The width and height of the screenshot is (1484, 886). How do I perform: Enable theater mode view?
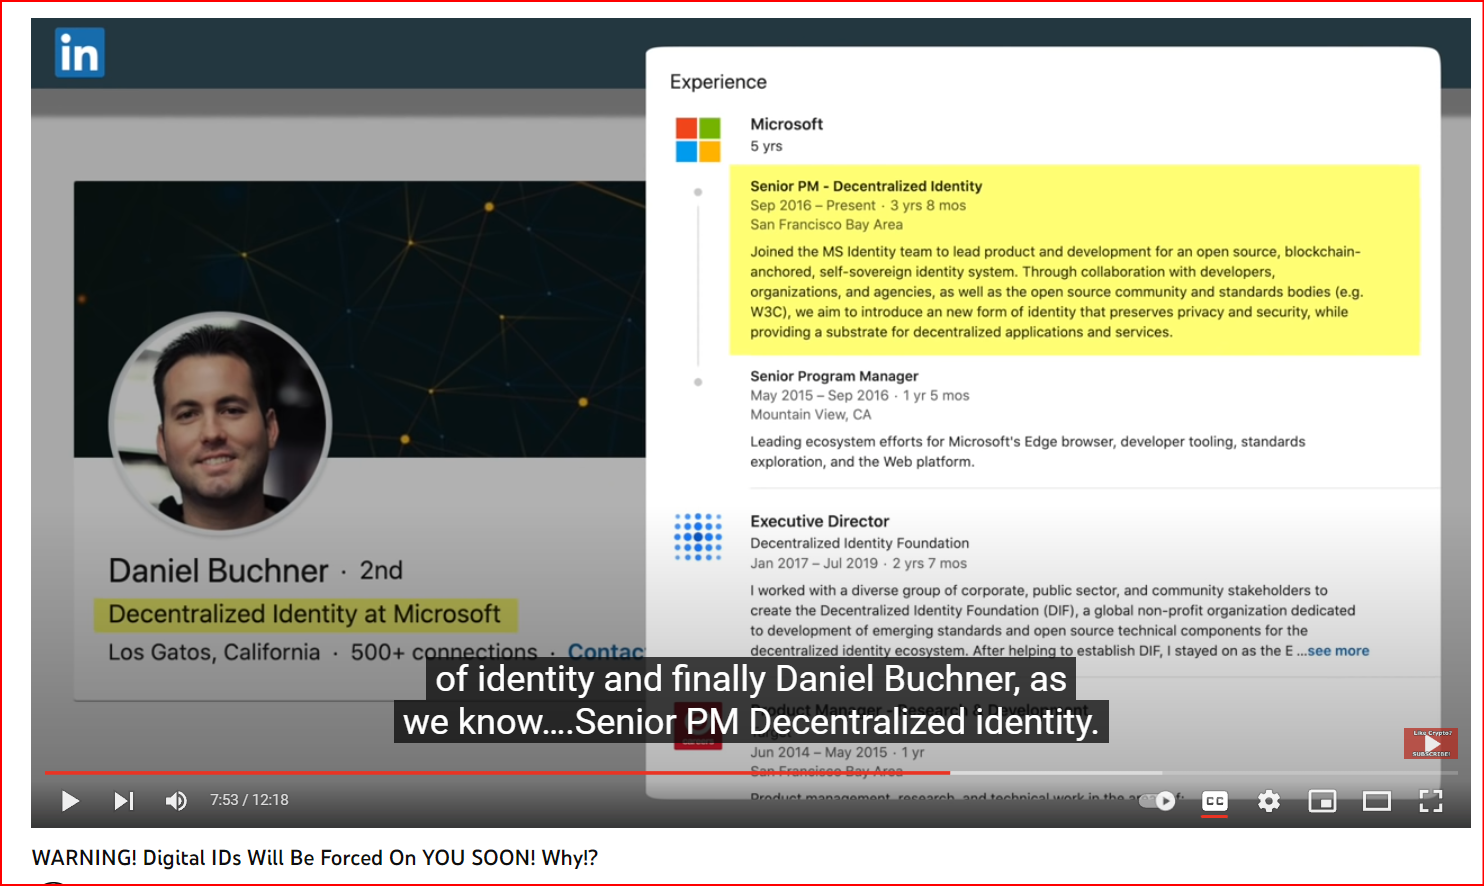click(1377, 801)
